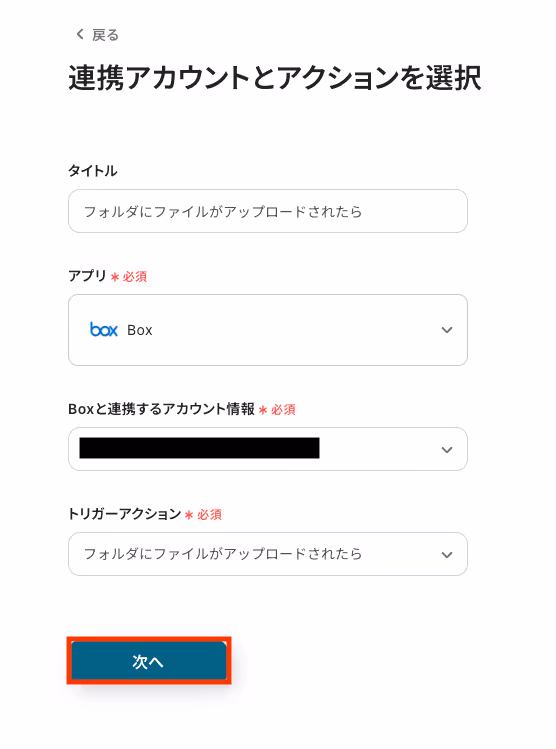Click the 連携アカウントとアクションを選択 heading
This screenshot has height=749, width=556.
point(275,77)
